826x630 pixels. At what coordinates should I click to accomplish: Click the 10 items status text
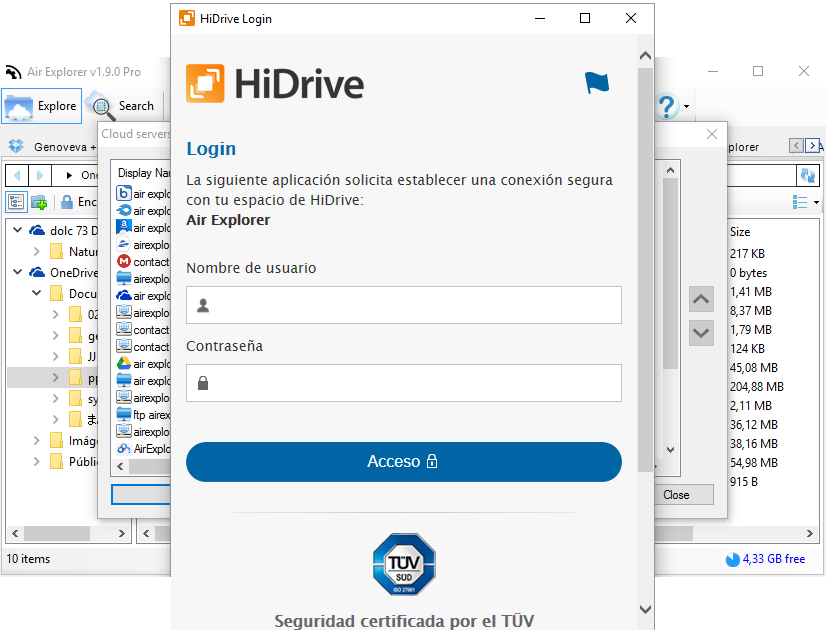pos(28,559)
